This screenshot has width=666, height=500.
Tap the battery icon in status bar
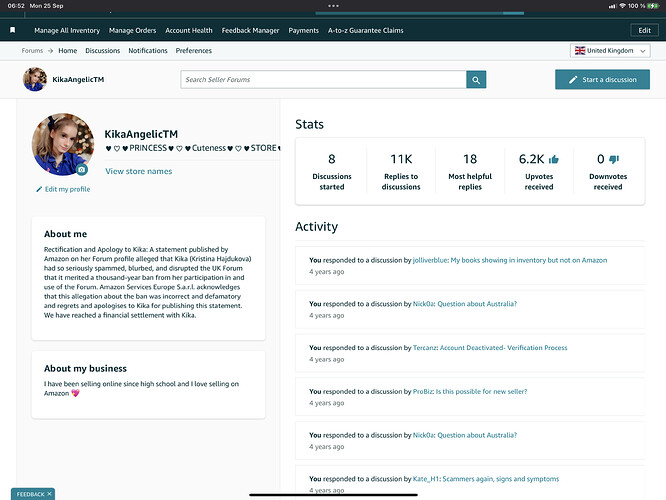[653, 6]
